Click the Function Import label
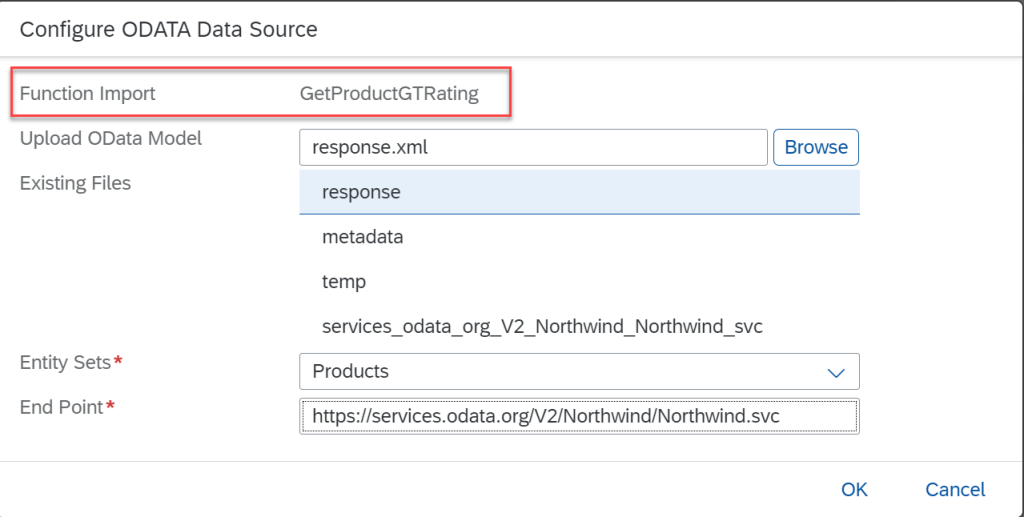 [x=88, y=94]
